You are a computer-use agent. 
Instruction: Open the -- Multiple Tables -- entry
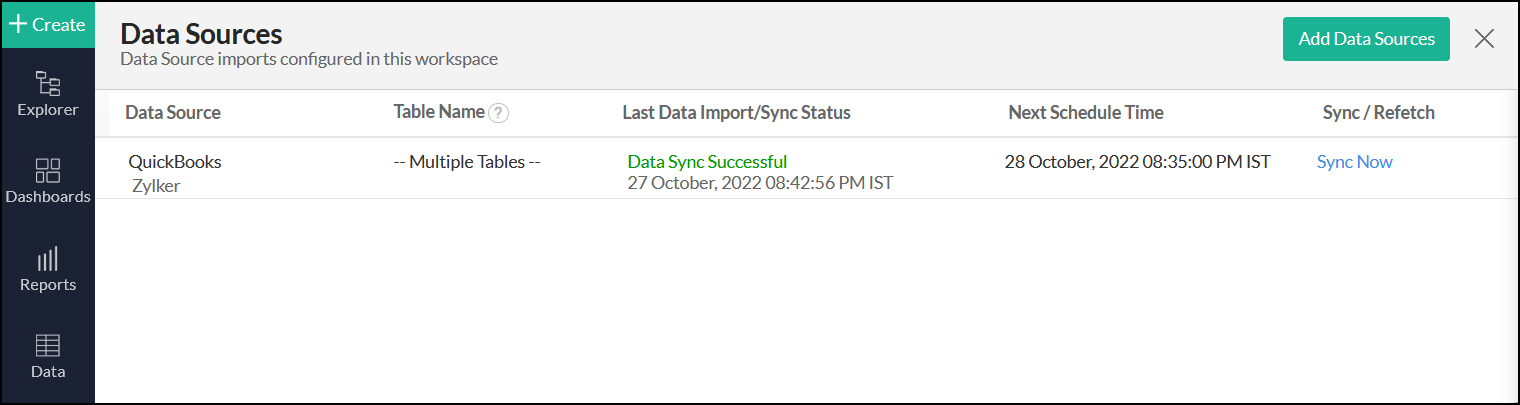[467, 162]
